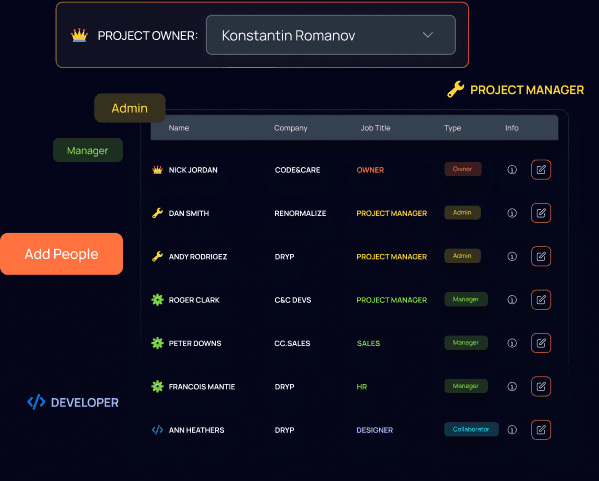The image size is (599, 481).
Task: Click Owner type badge for Nick Jordan
Action: coord(463,169)
